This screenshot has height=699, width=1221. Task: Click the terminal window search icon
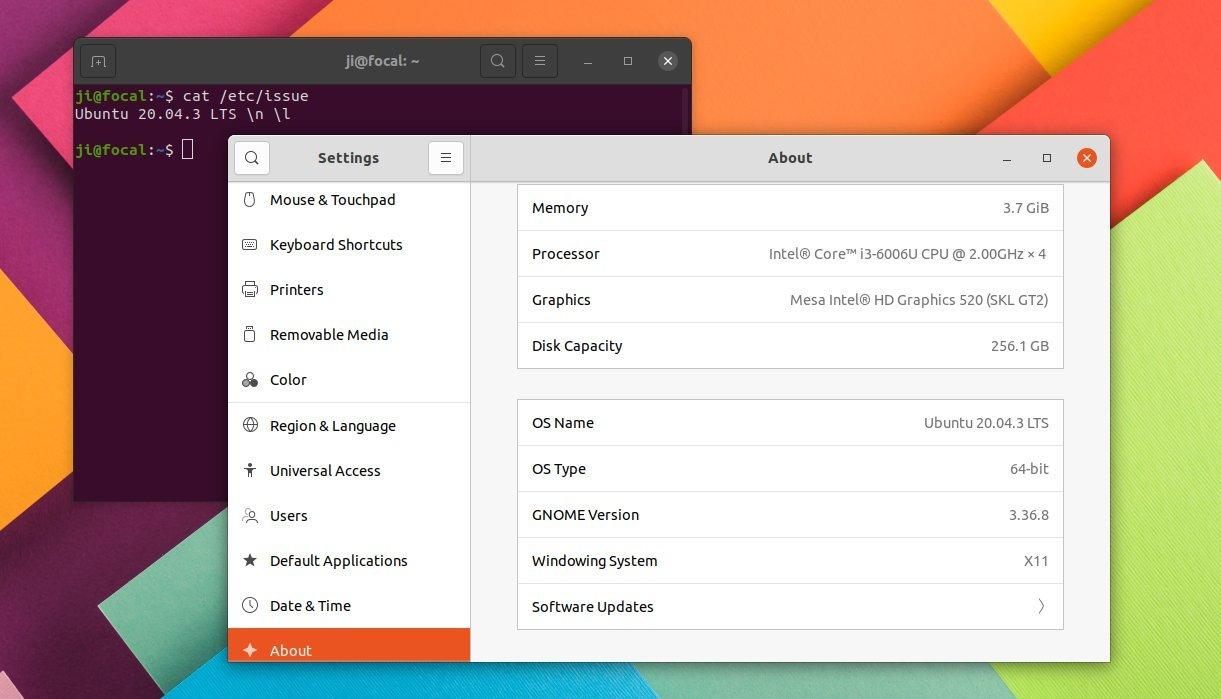(x=498, y=61)
